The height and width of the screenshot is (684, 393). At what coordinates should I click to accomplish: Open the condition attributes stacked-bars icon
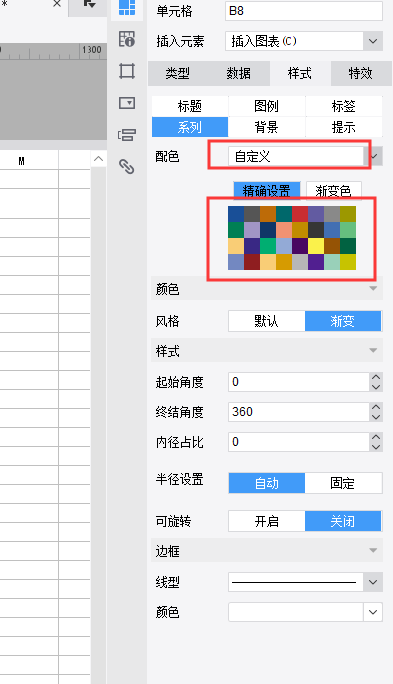pyautogui.click(x=127, y=135)
